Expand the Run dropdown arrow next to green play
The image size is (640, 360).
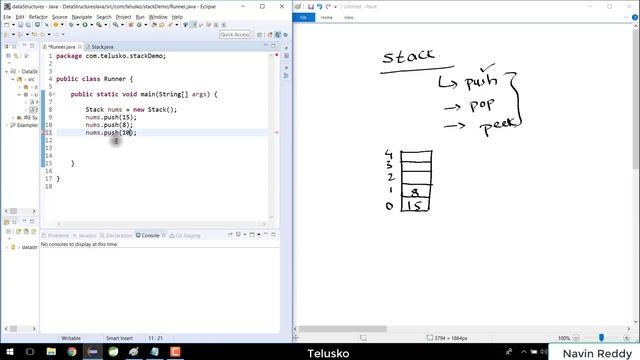coord(91,25)
